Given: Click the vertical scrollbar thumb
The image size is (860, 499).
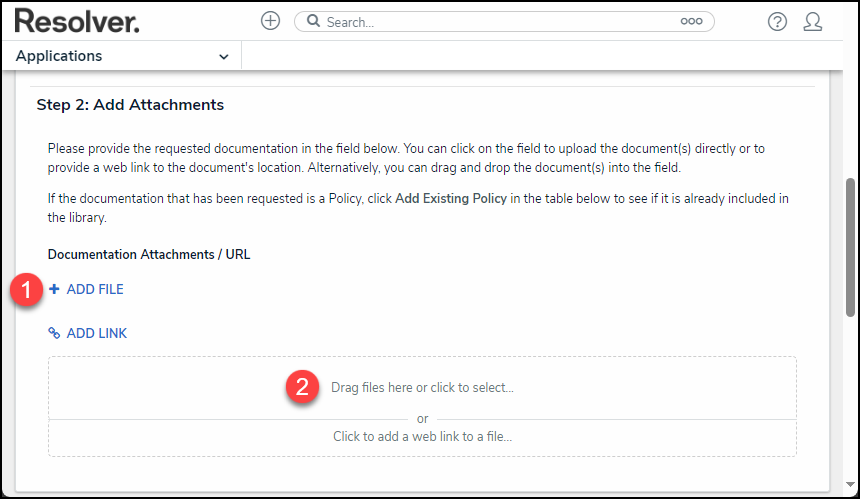Looking at the screenshot, I should pyautogui.click(x=851, y=247).
